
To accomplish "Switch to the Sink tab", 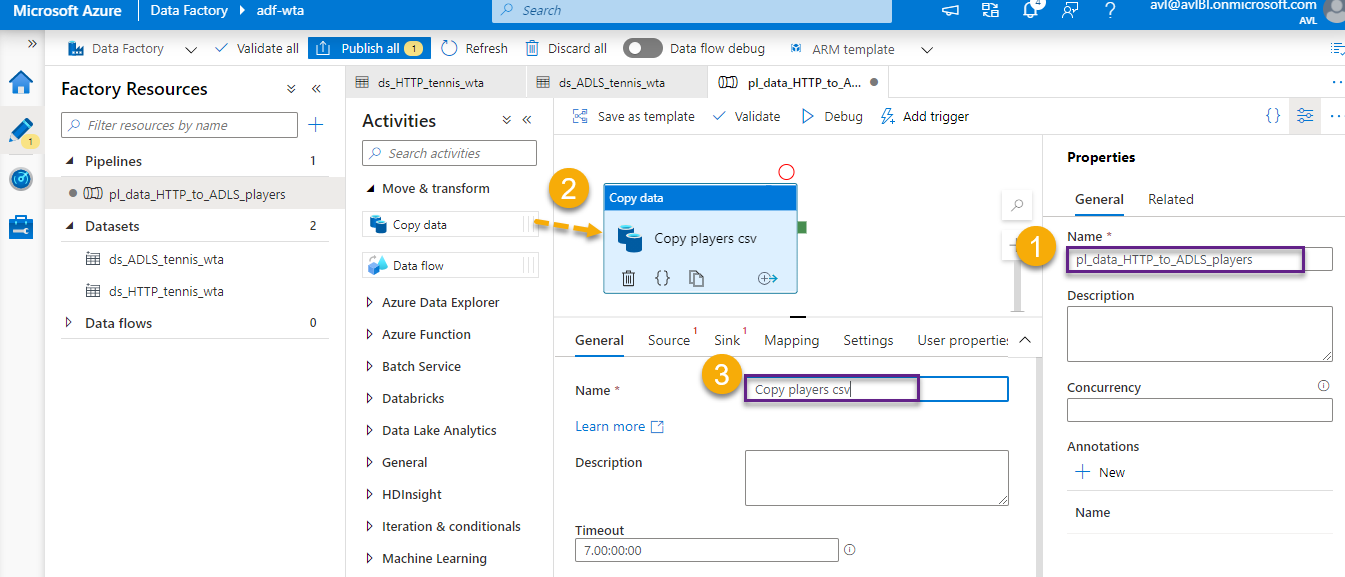I will coord(727,340).
